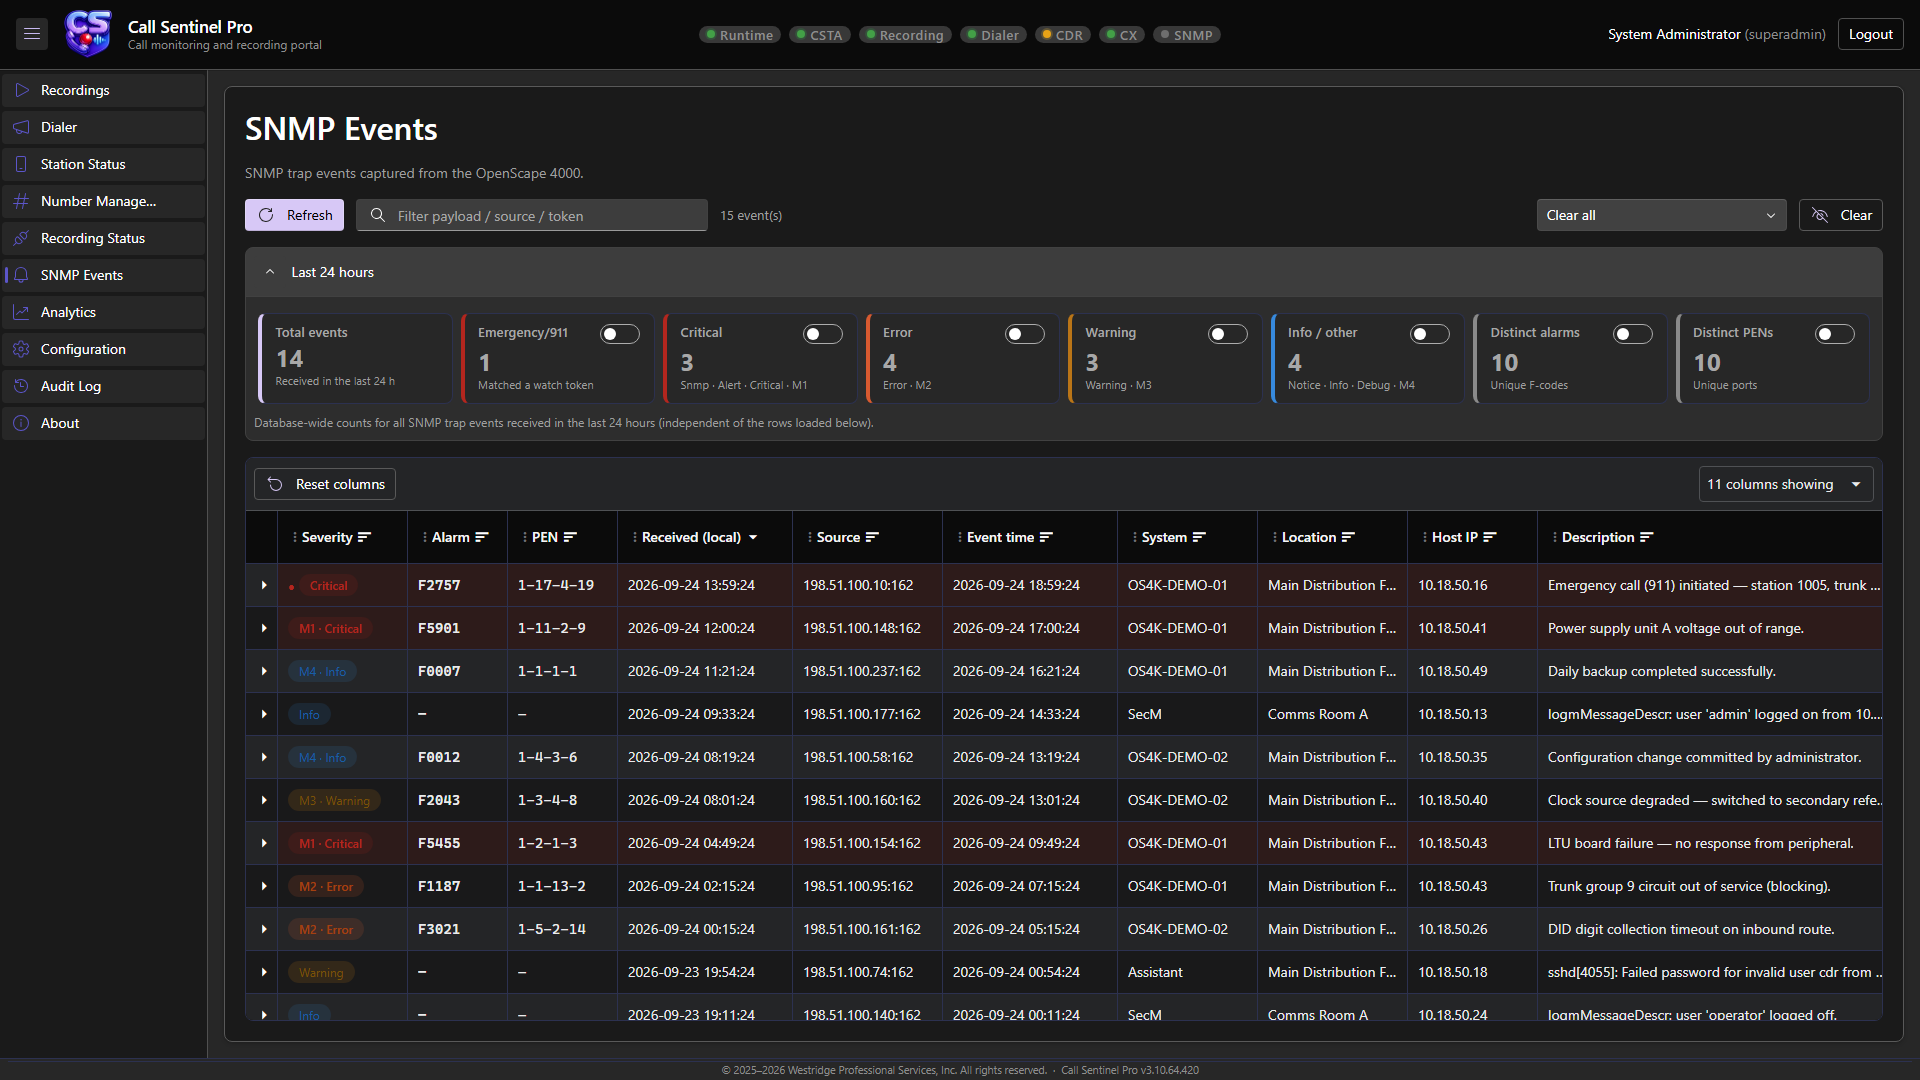Click the SNMP status pill
Screen dimensions: 1920x1080
1187,35
